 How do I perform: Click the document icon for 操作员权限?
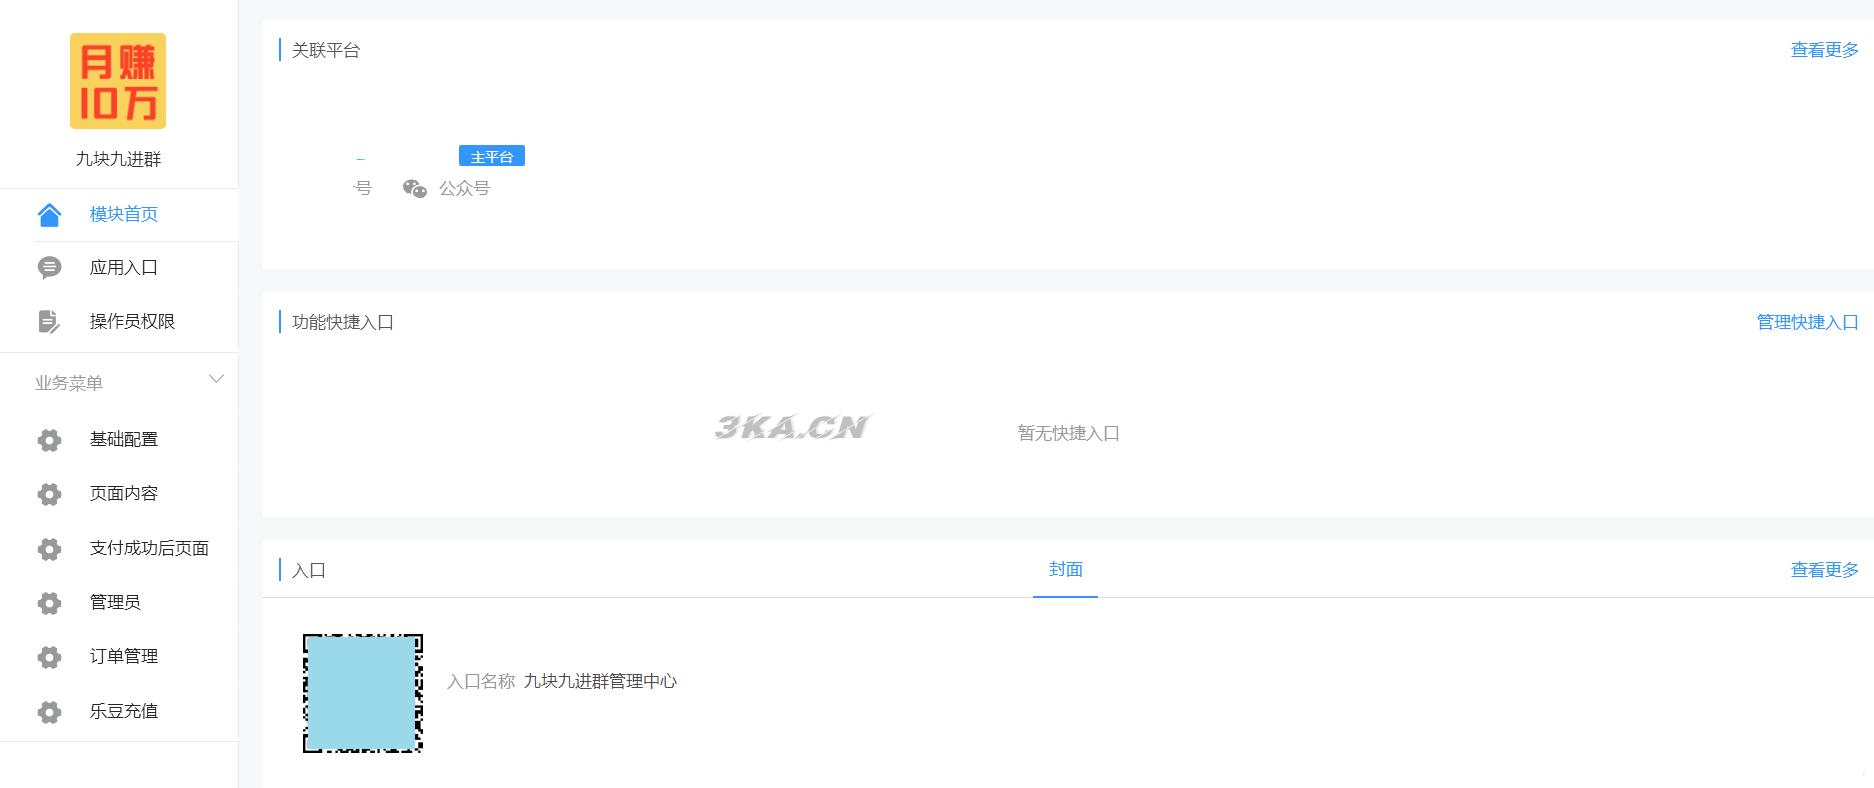[x=49, y=321]
